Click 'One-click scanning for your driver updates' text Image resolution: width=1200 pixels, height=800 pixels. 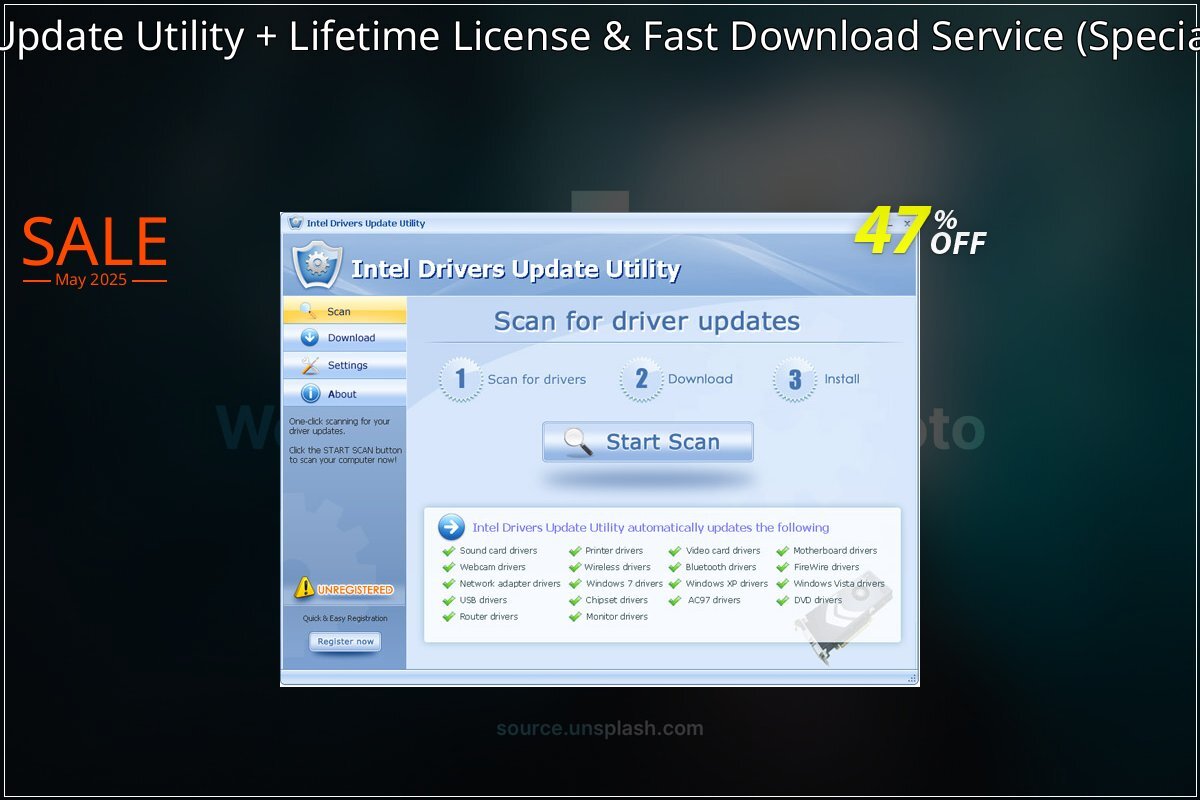tap(340, 426)
